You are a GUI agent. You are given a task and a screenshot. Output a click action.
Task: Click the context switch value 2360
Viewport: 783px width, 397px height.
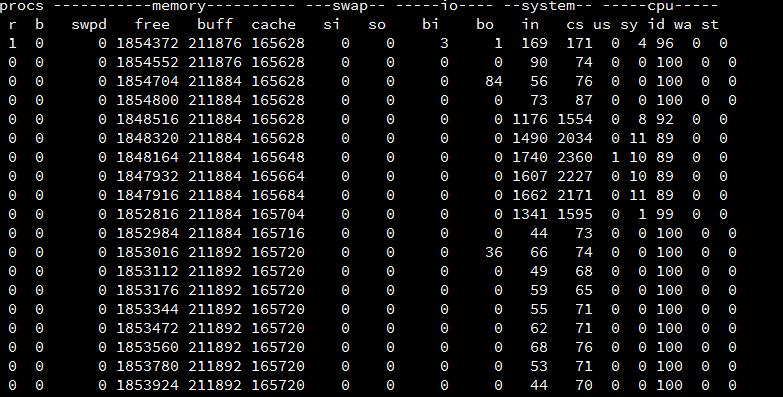pyautogui.click(x=575, y=157)
